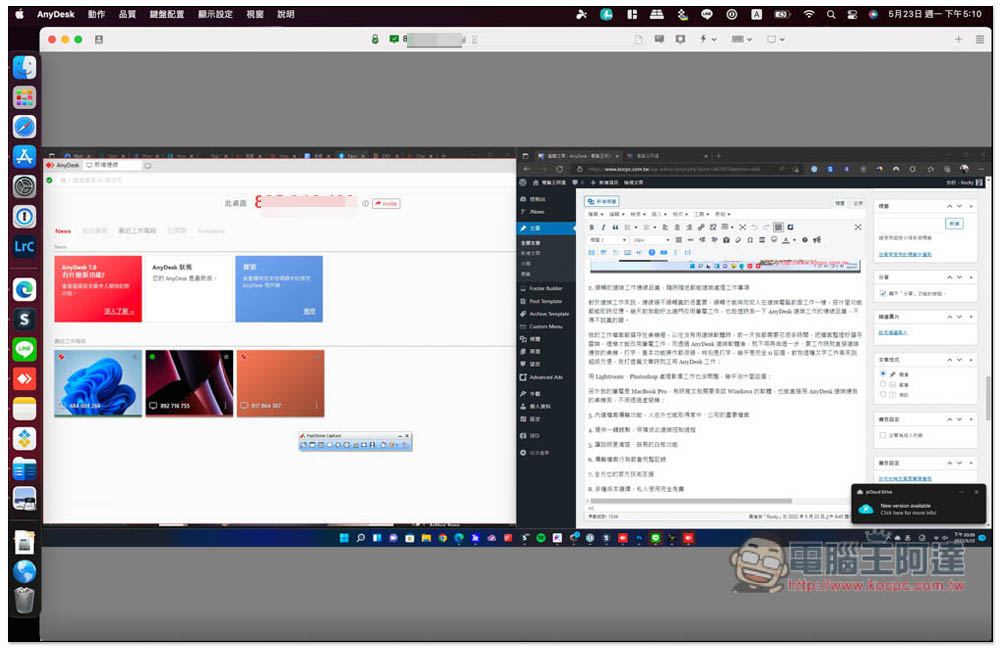Move the post format panel up

click(x=949, y=360)
